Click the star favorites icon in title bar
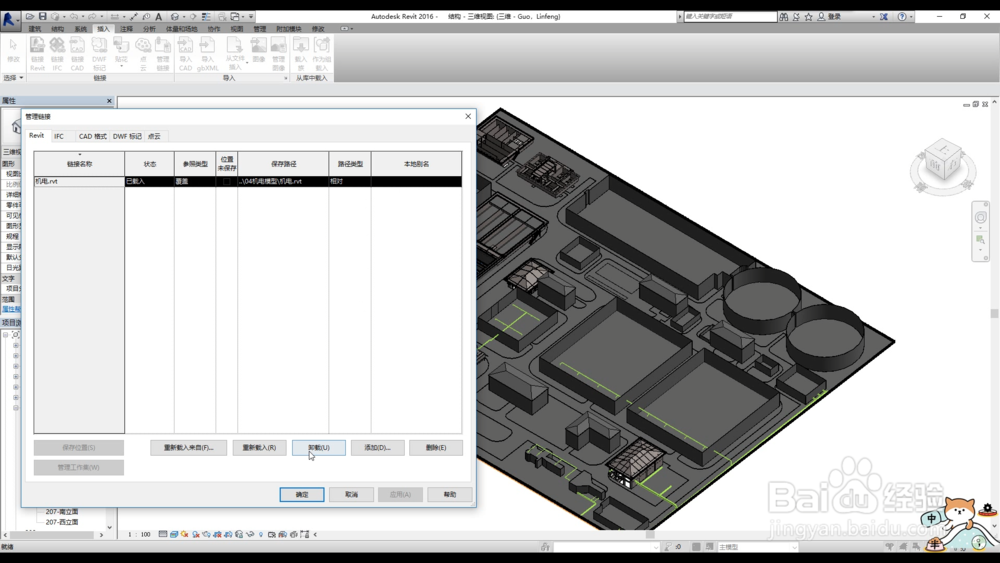 [x=808, y=17]
